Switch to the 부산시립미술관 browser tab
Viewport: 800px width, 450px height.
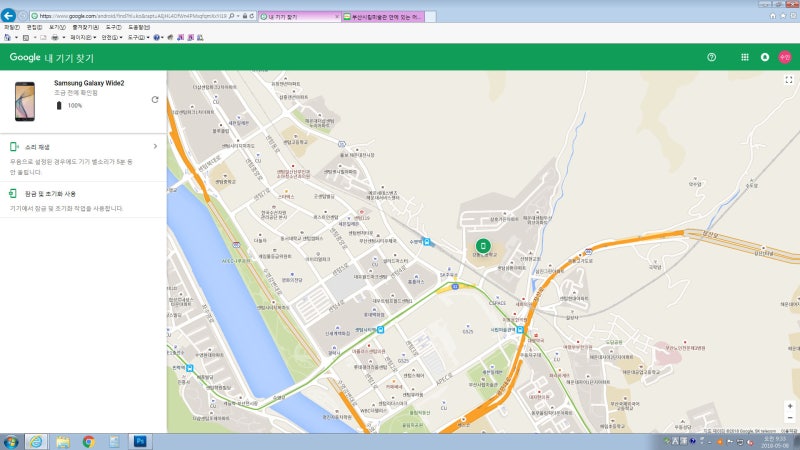(x=383, y=16)
